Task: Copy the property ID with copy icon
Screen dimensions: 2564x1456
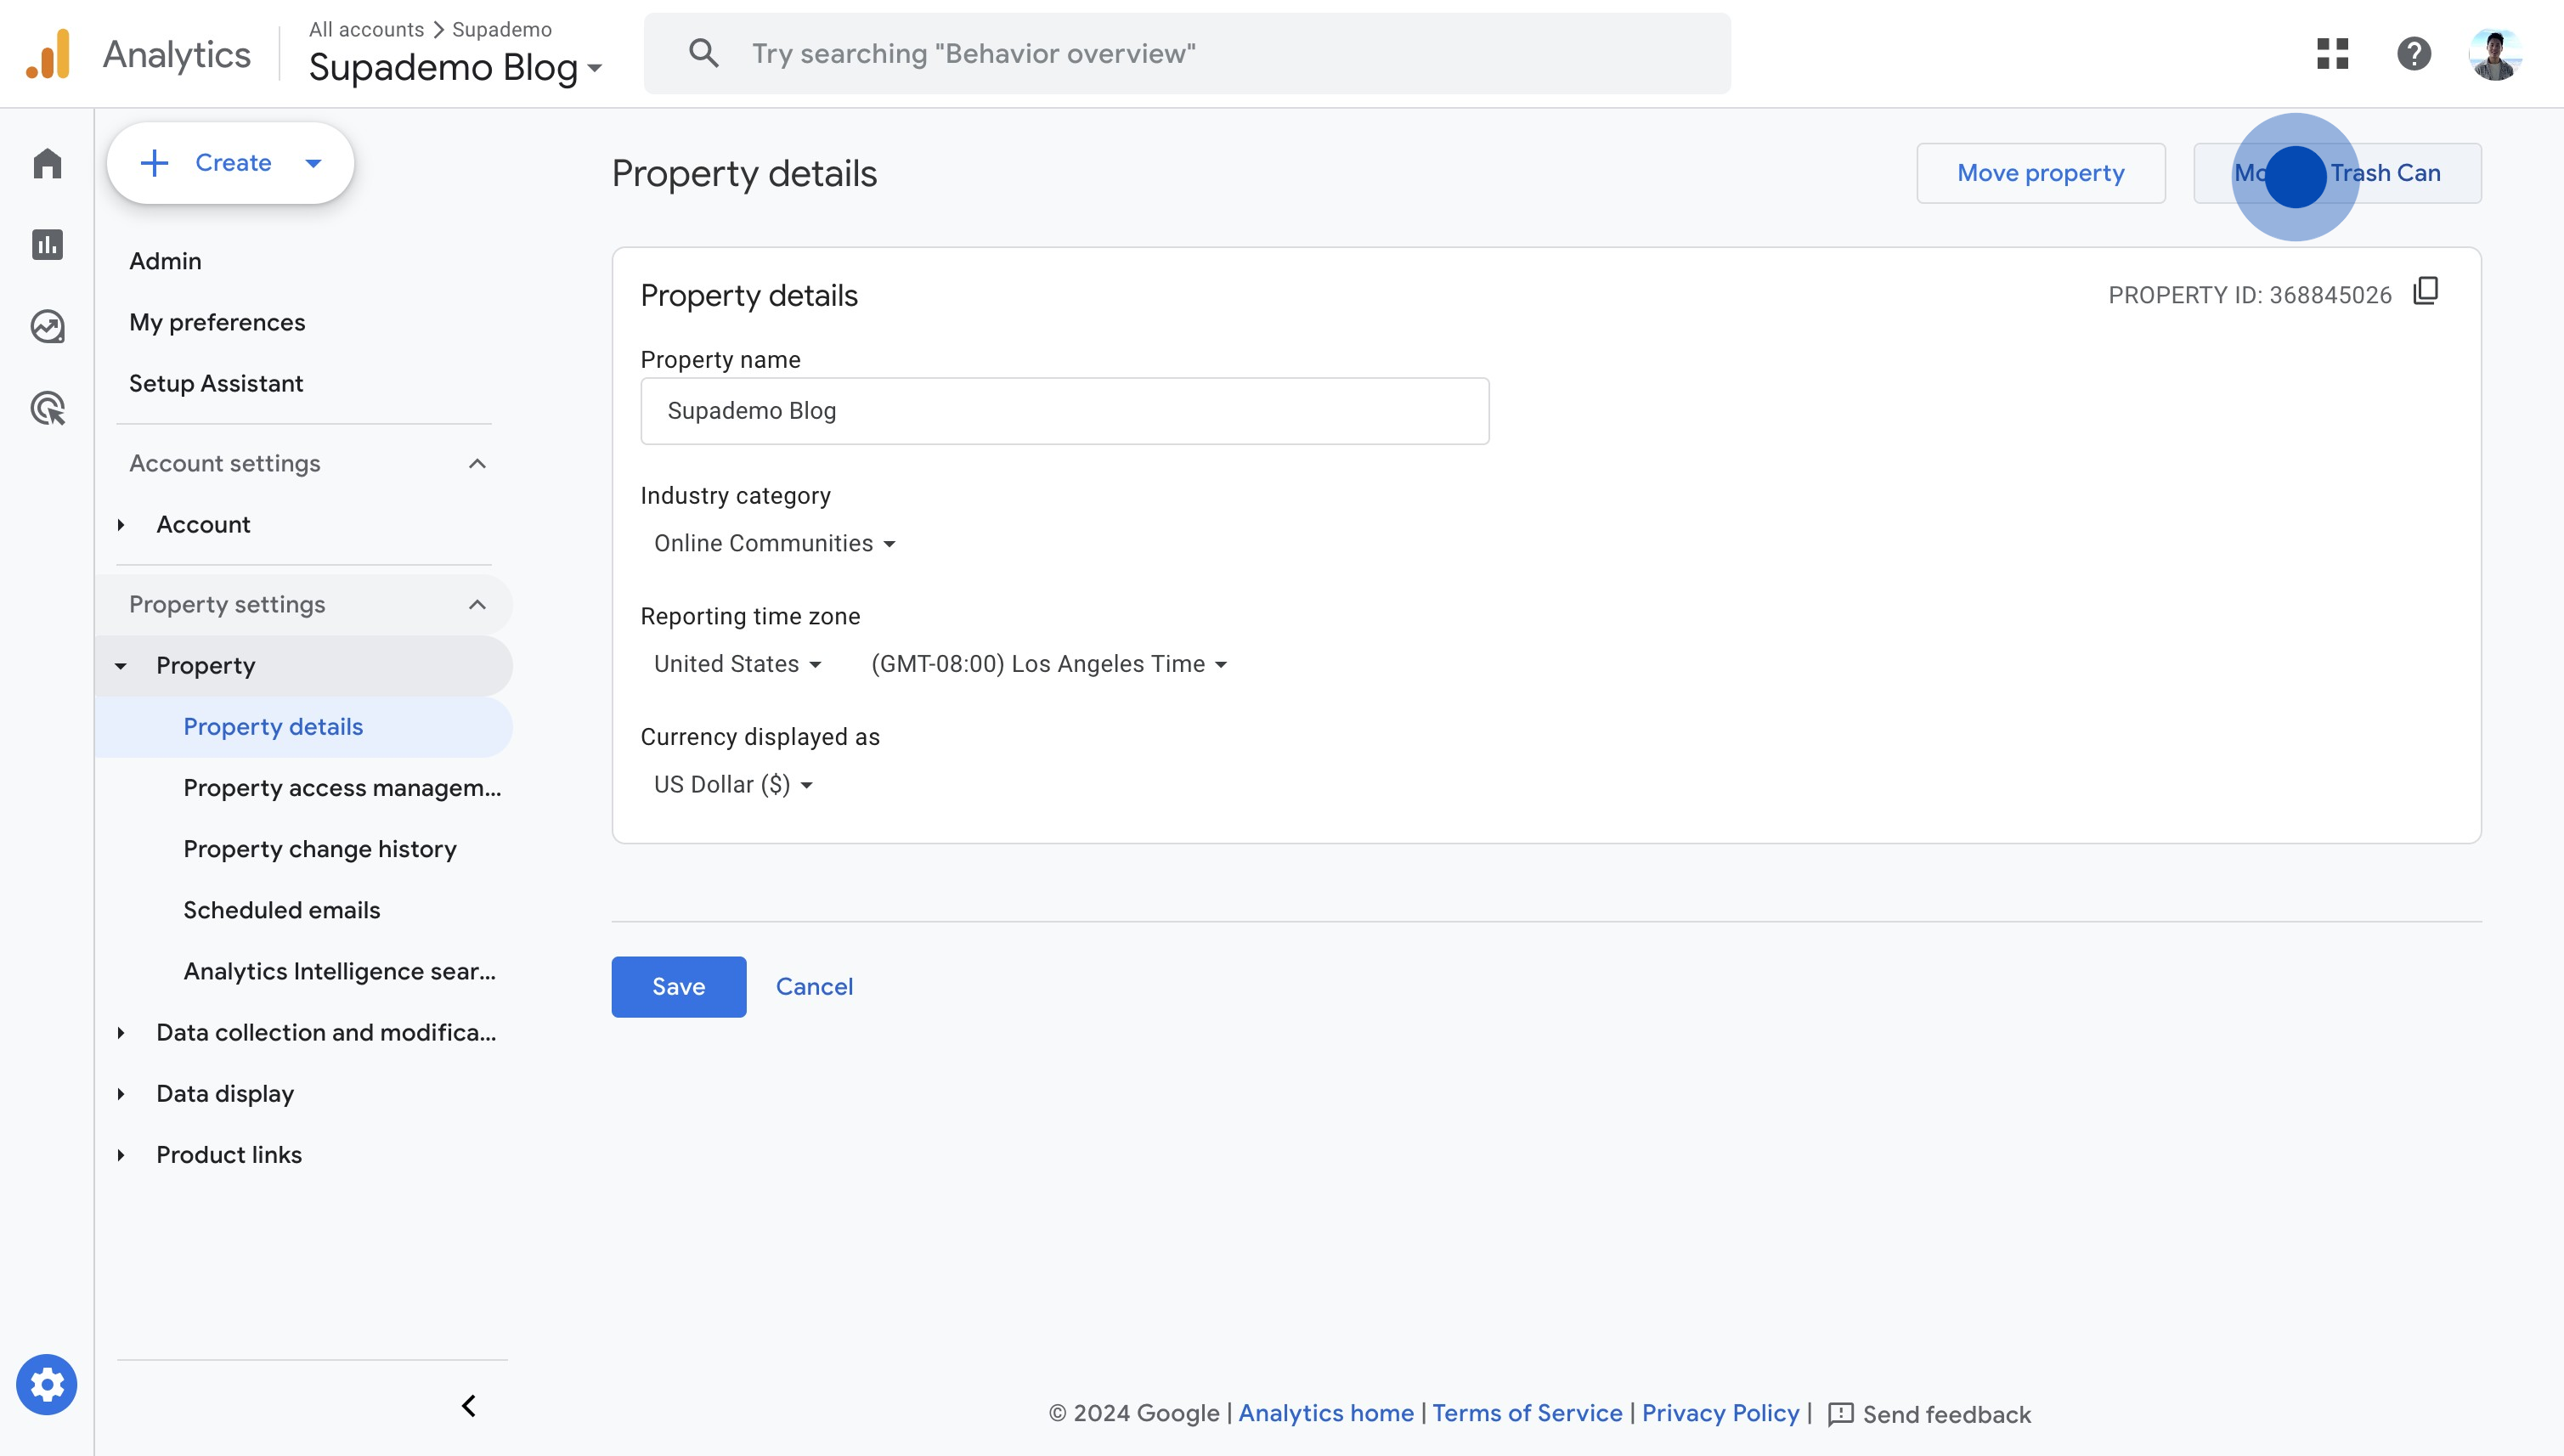Action: pyautogui.click(x=2427, y=291)
